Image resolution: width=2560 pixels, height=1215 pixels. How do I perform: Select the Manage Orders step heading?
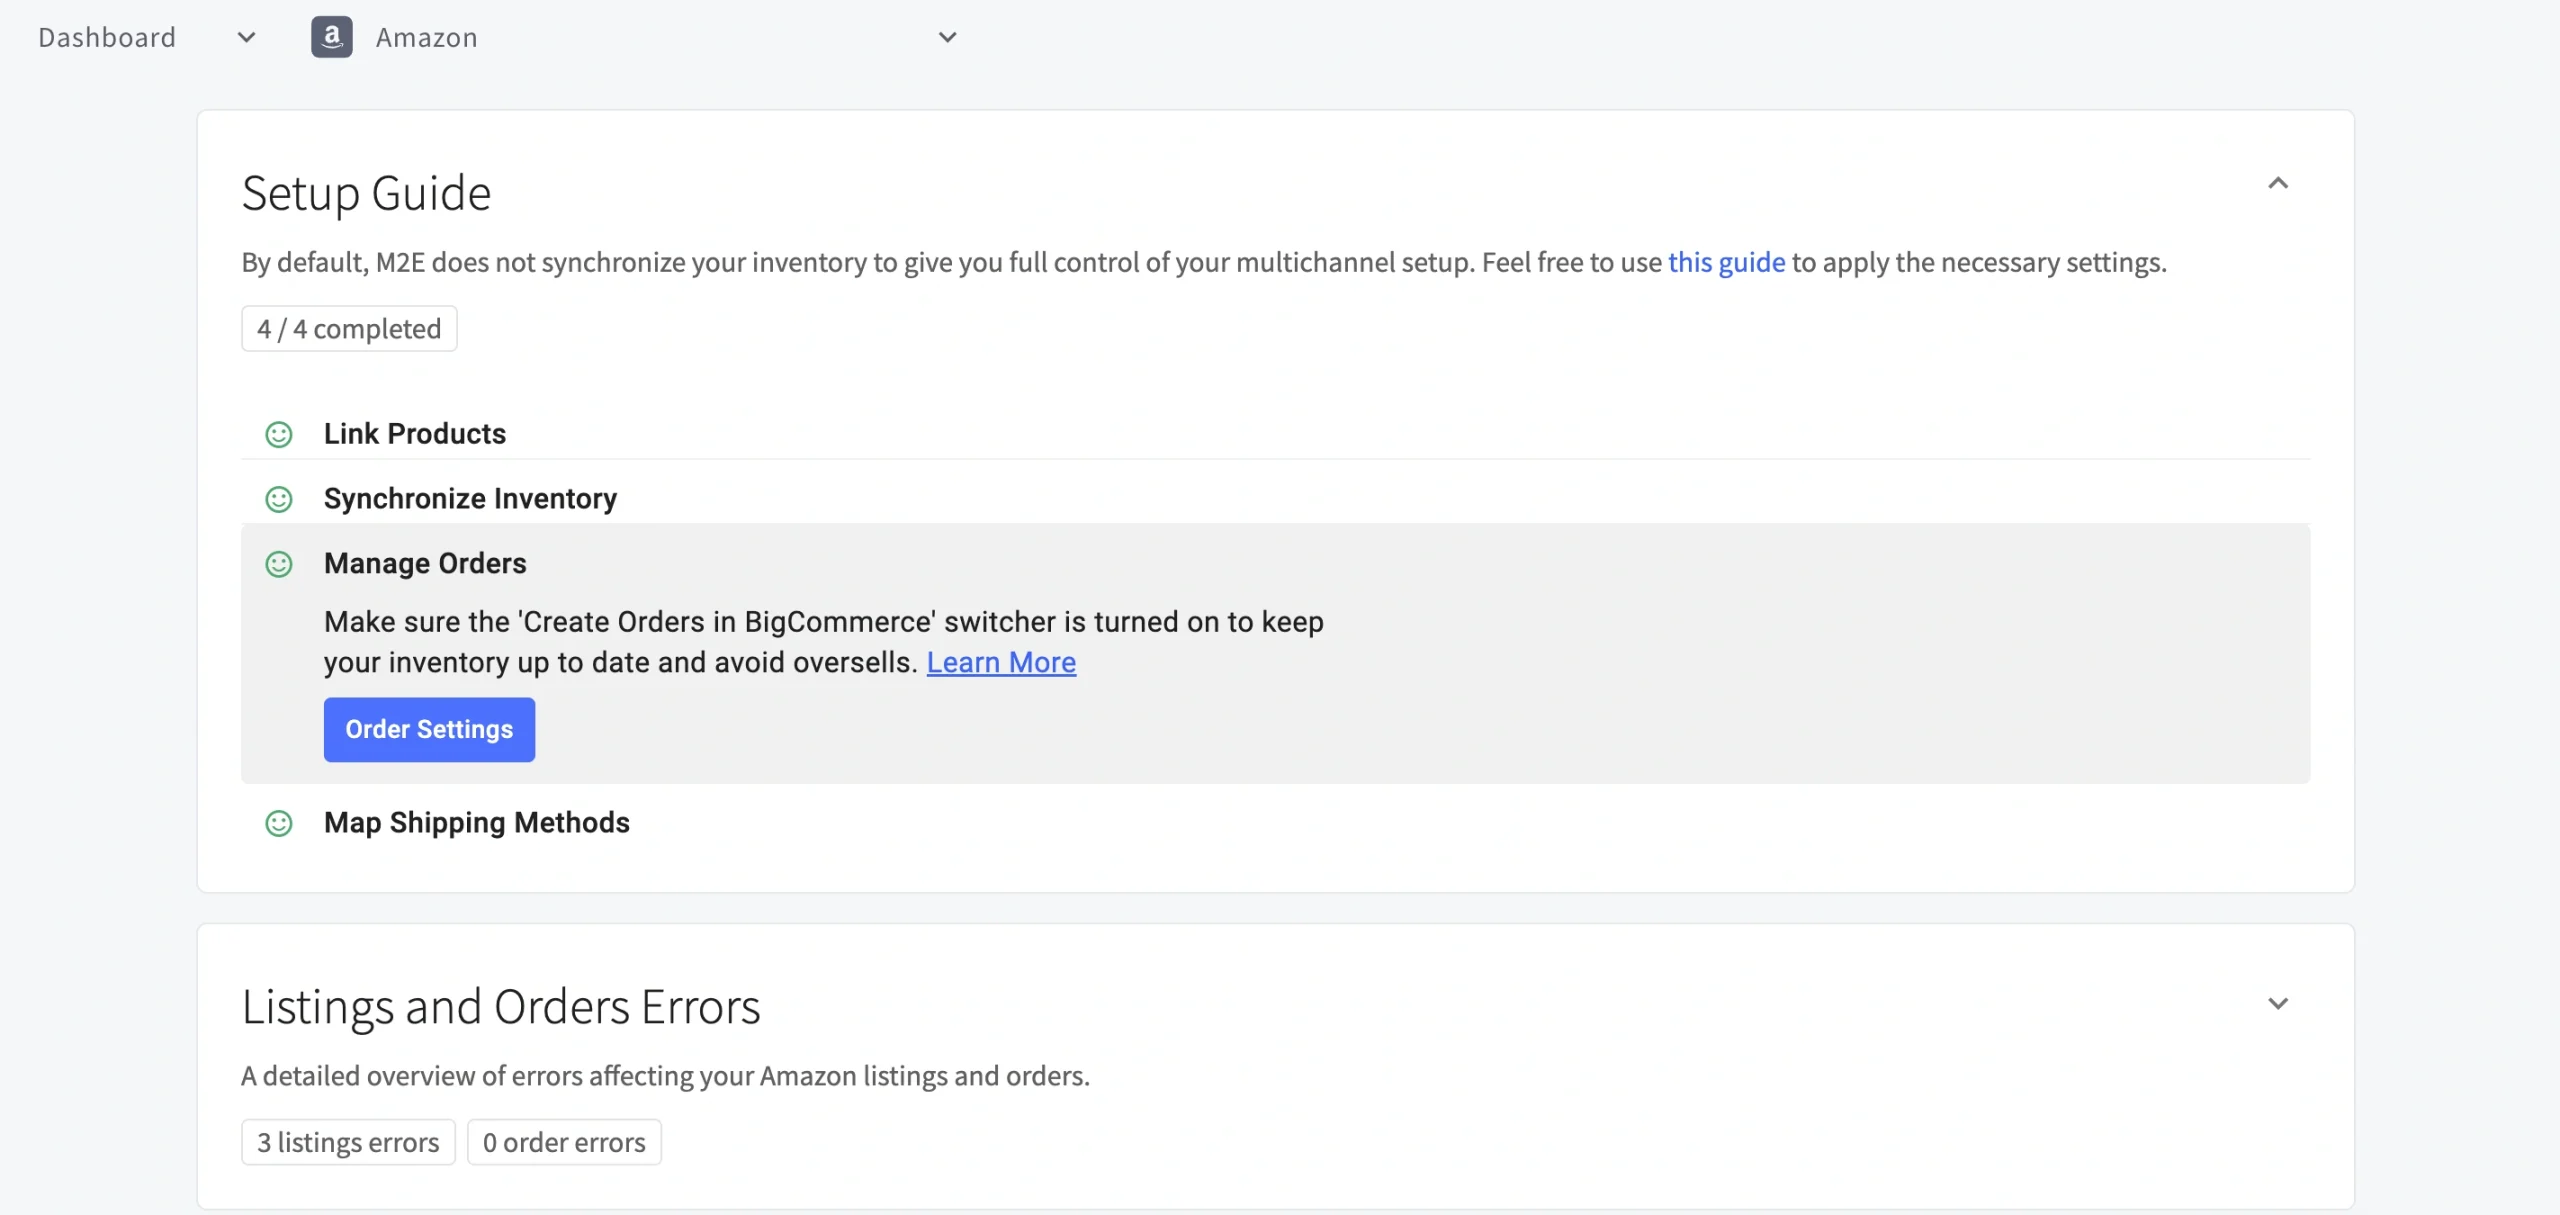425,564
